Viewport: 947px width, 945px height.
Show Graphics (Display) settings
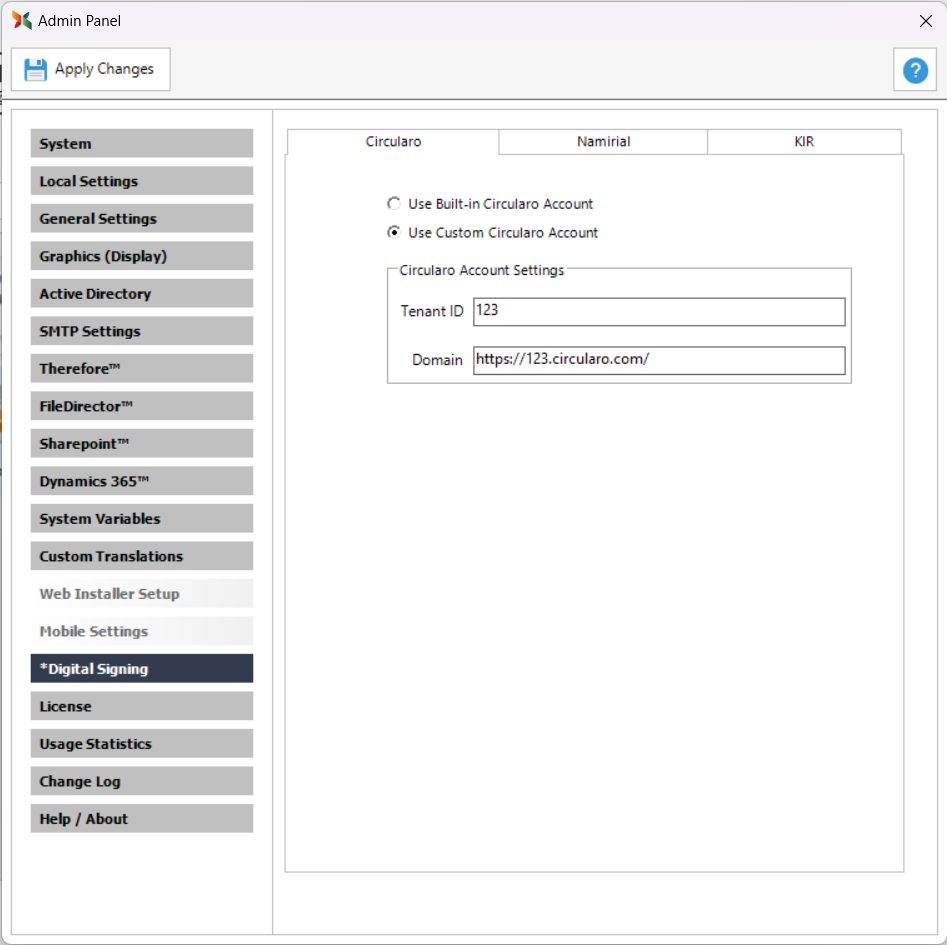142,256
